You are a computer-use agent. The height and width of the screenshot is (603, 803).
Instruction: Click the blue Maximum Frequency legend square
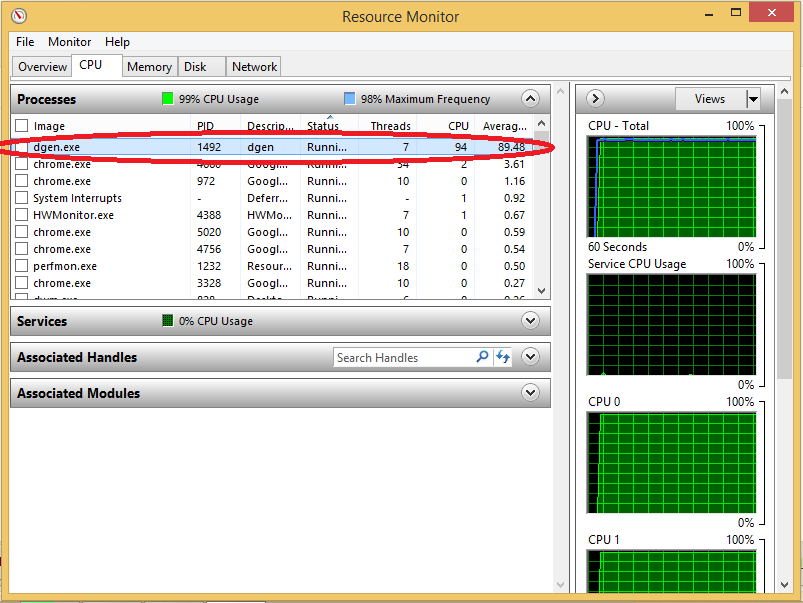click(x=349, y=98)
